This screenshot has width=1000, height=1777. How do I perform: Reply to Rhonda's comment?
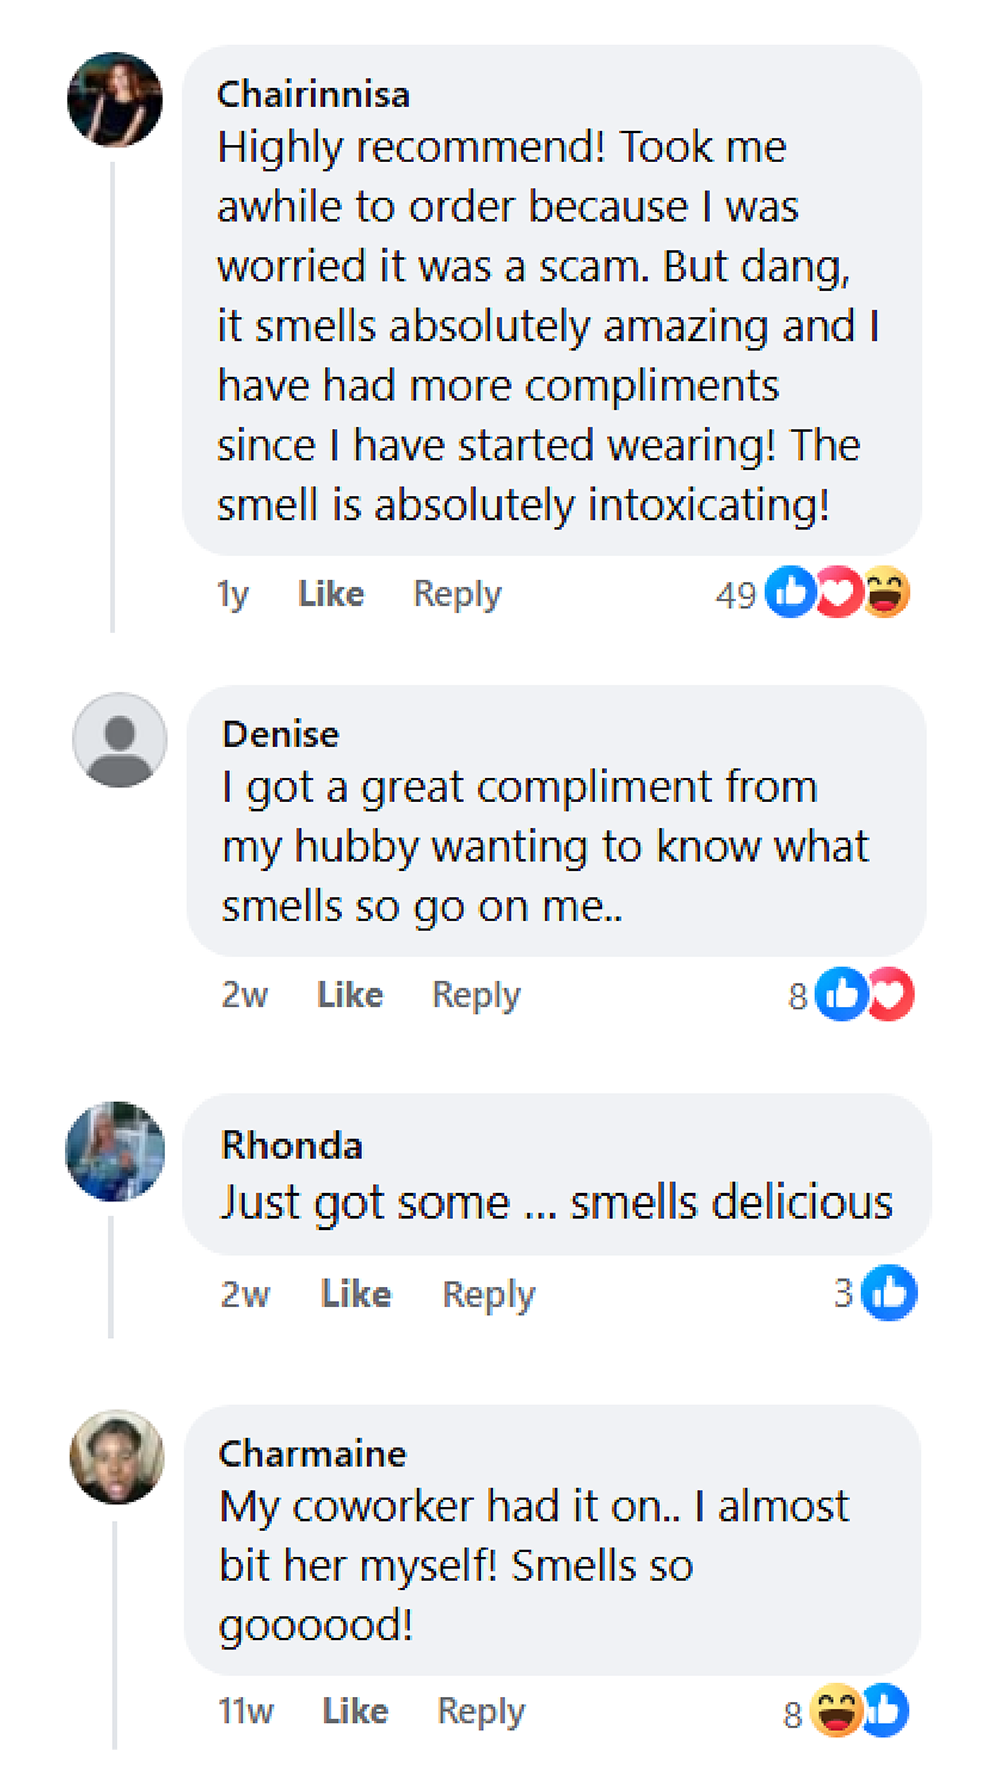489,1294
